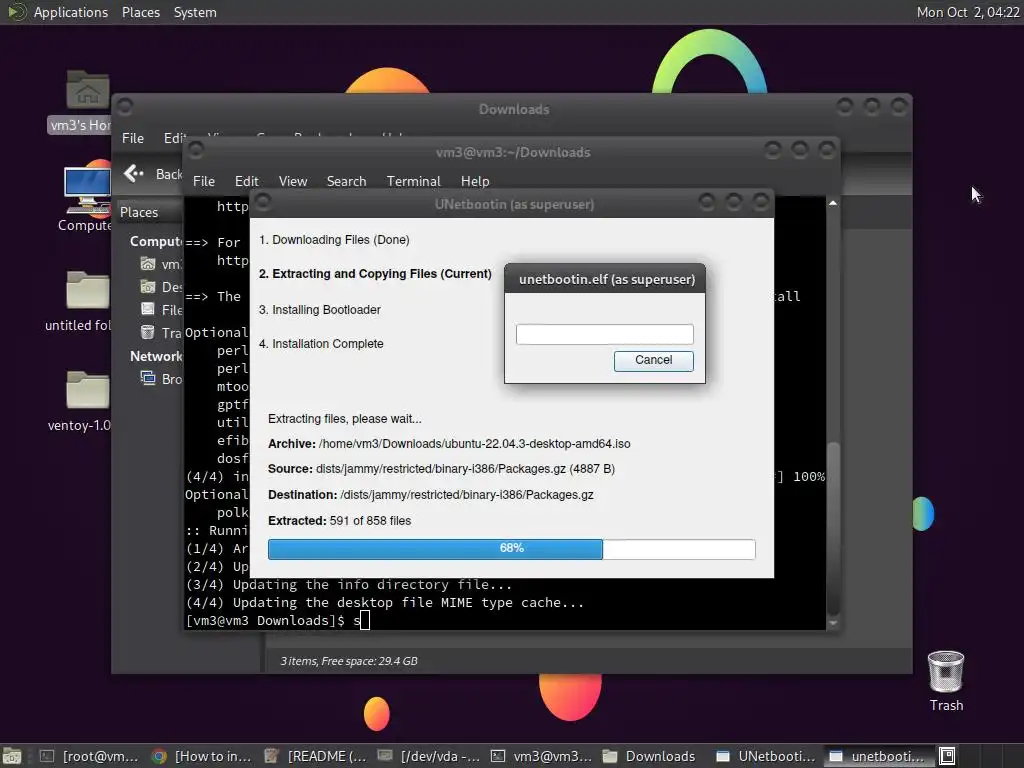Select the untitled folder desktop icon
Viewport: 1024px width, 768px height.
(88, 289)
